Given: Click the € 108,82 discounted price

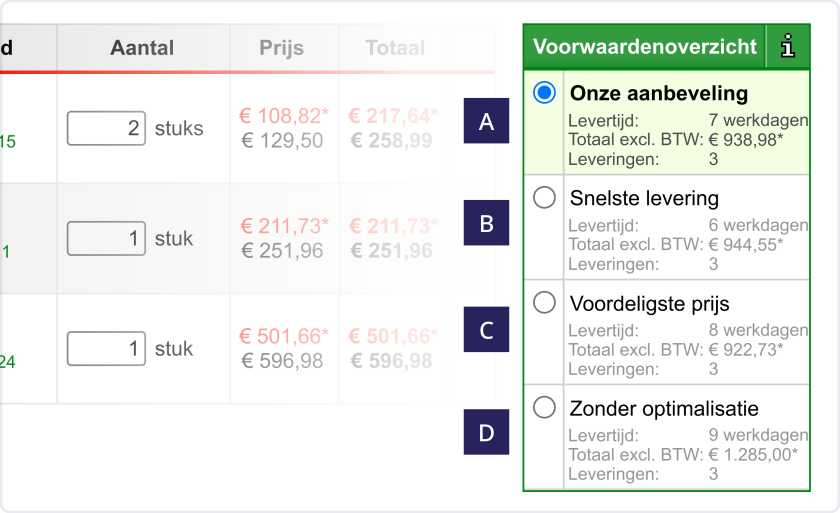Looking at the screenshot, I should coord(283,116).
